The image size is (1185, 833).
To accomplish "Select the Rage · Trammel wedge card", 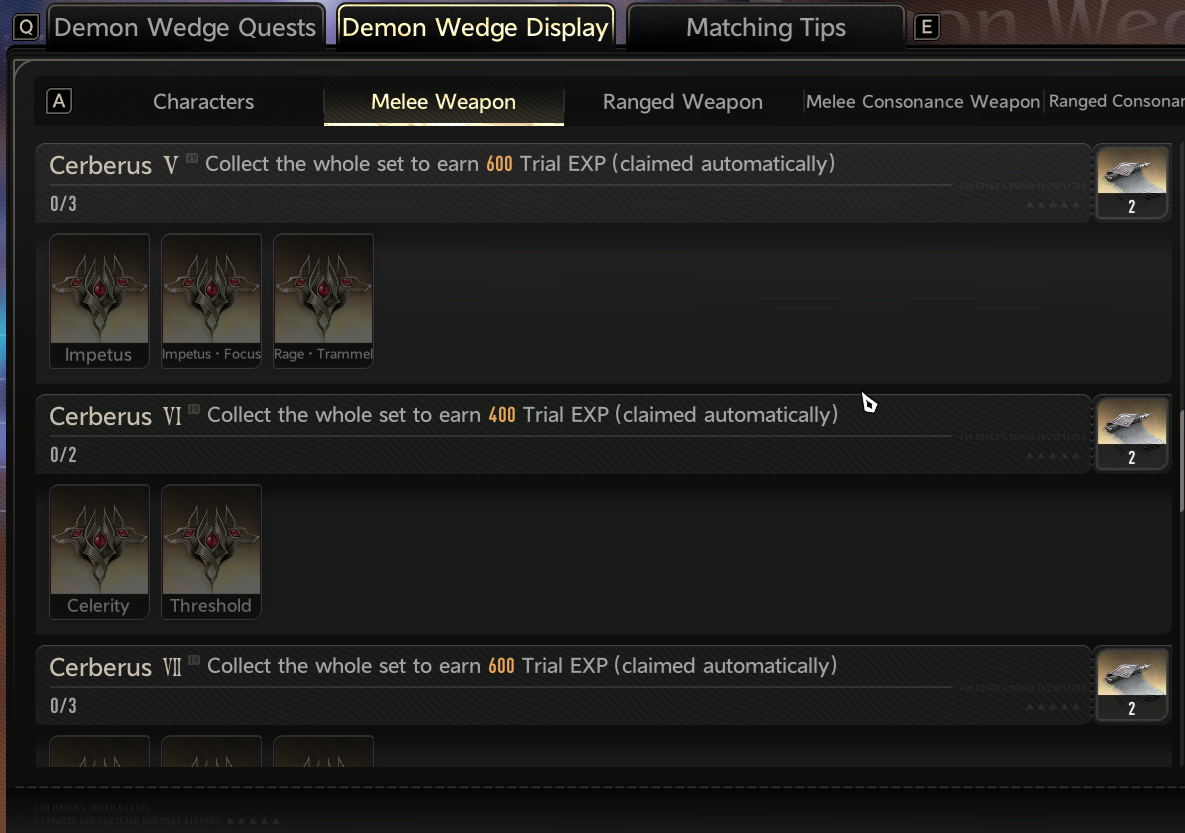I will [323, 300].
